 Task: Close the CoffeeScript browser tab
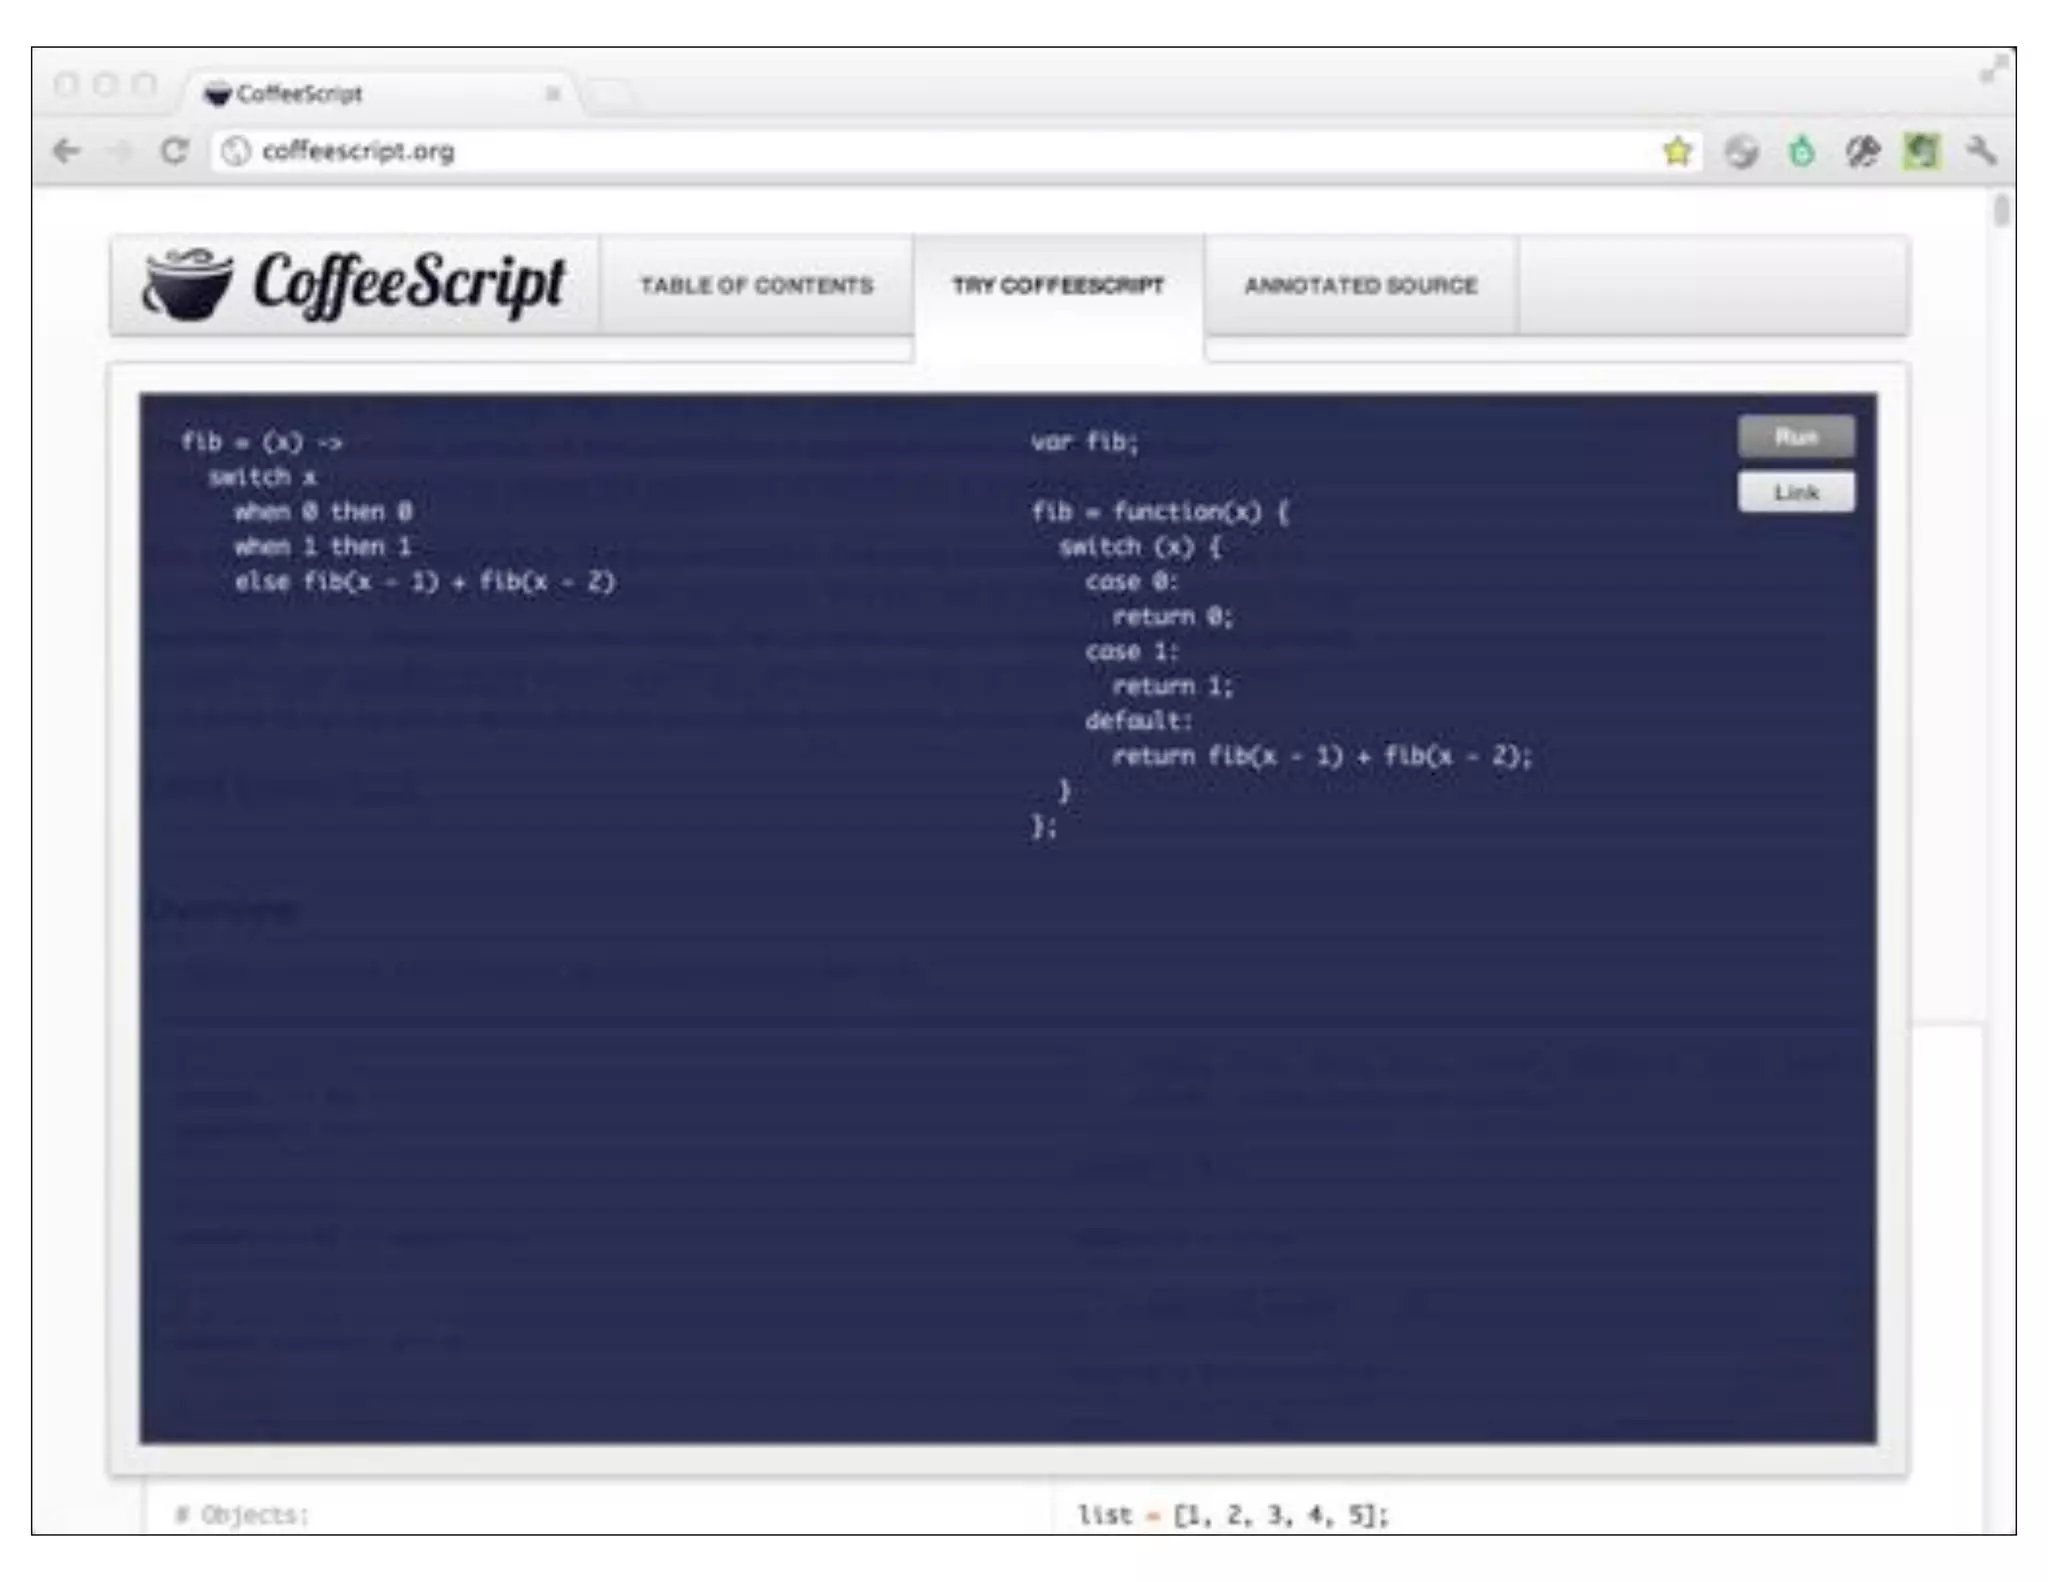[x=553, y=94]
